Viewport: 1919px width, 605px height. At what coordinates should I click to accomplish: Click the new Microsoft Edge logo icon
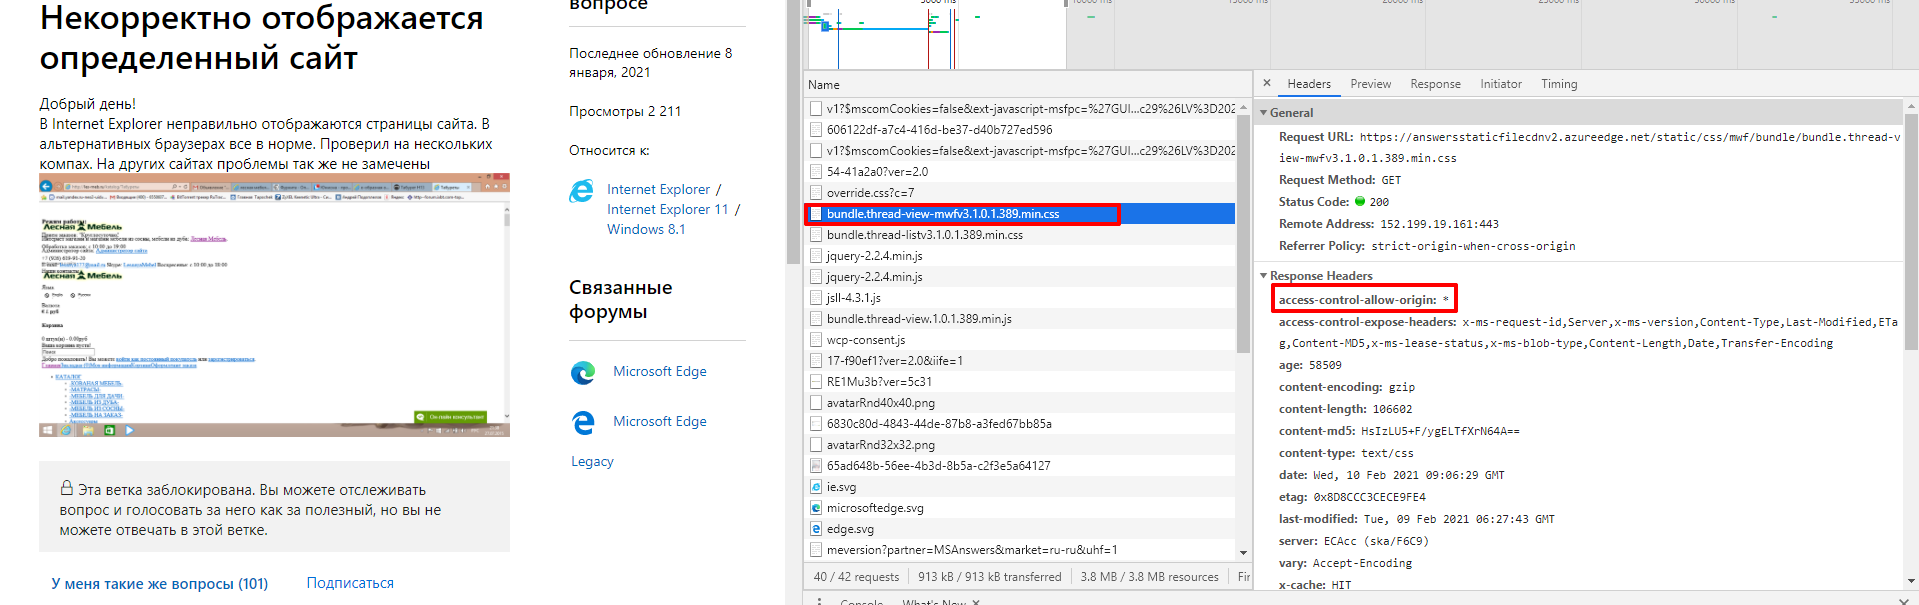coord(583,373)
